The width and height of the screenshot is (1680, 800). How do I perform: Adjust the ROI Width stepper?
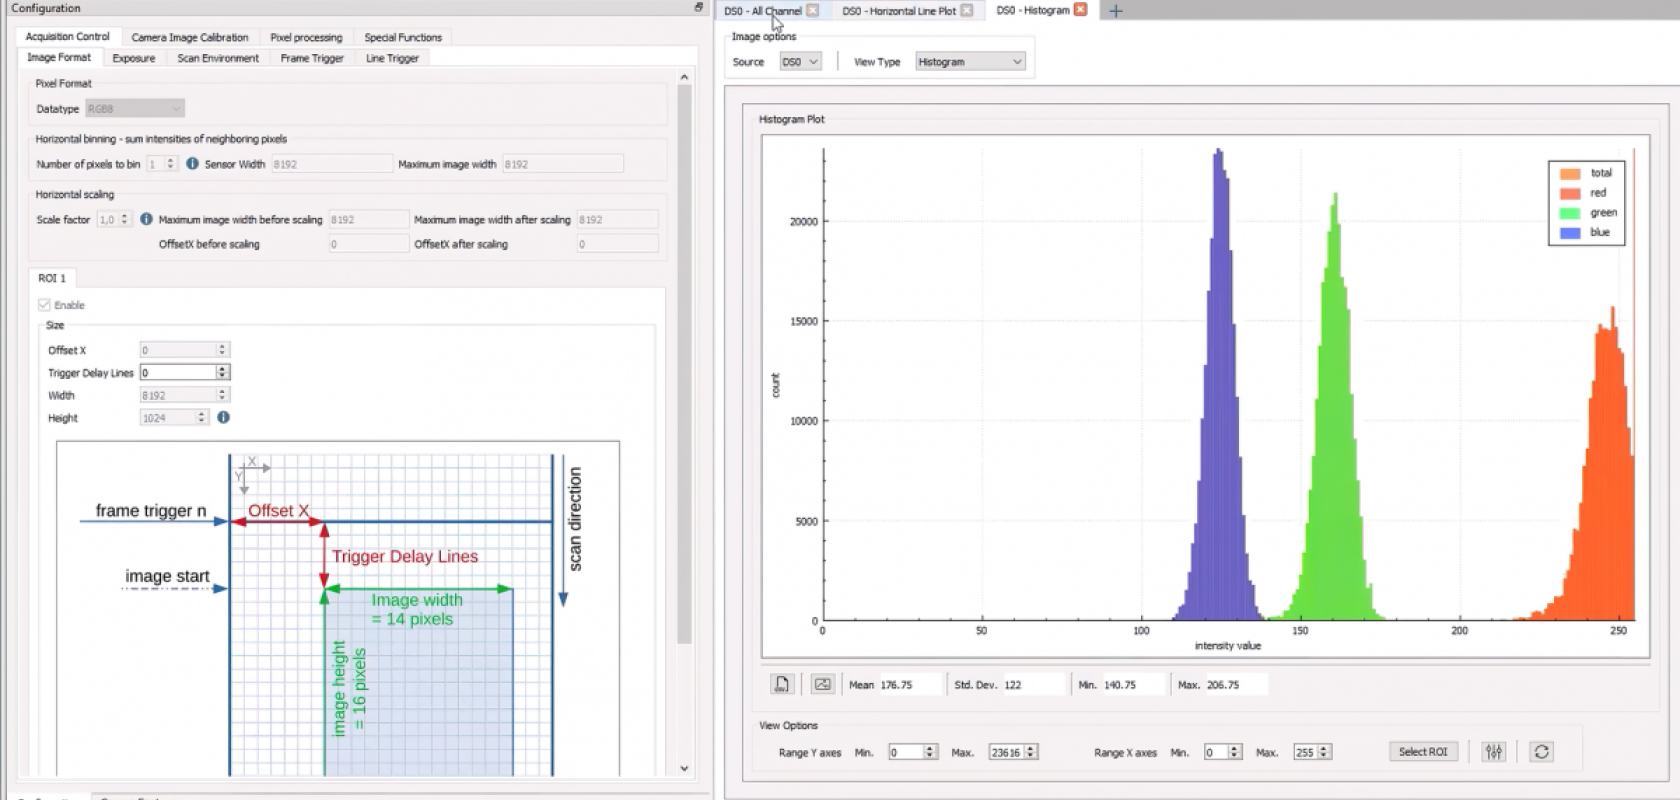pos(222,395)
